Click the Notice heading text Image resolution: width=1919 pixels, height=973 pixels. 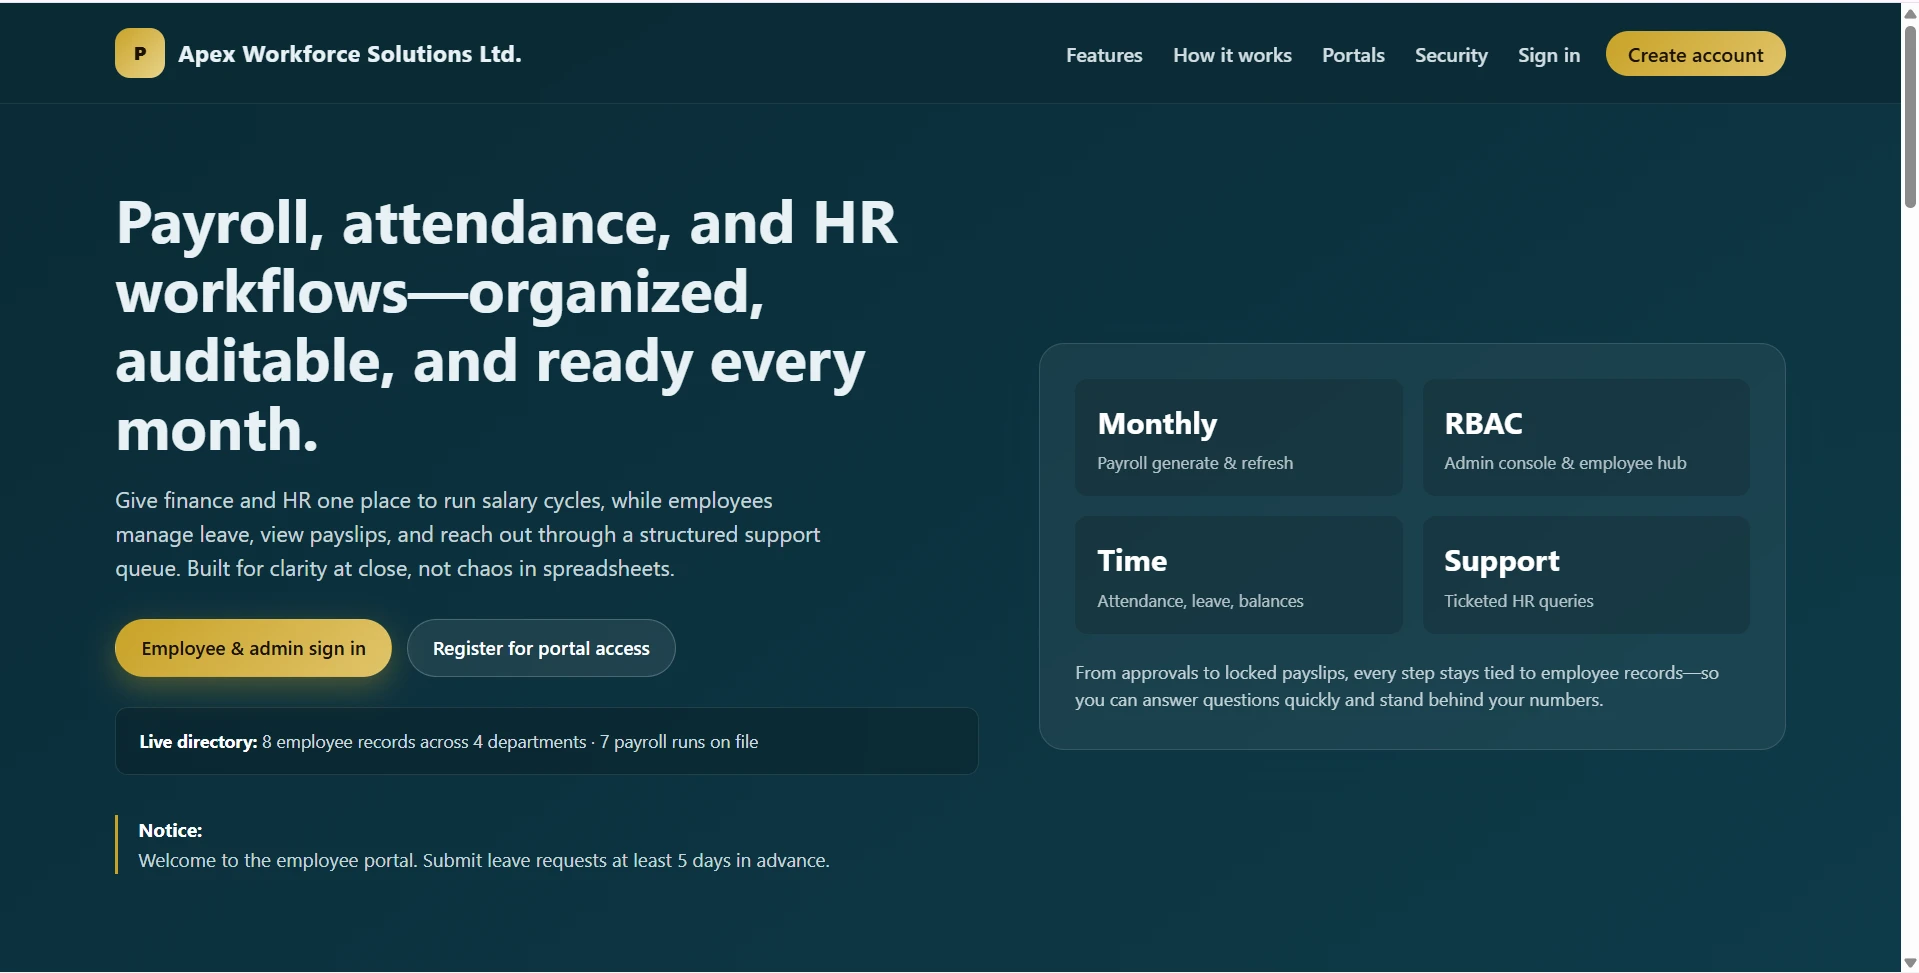coord(170,830)
